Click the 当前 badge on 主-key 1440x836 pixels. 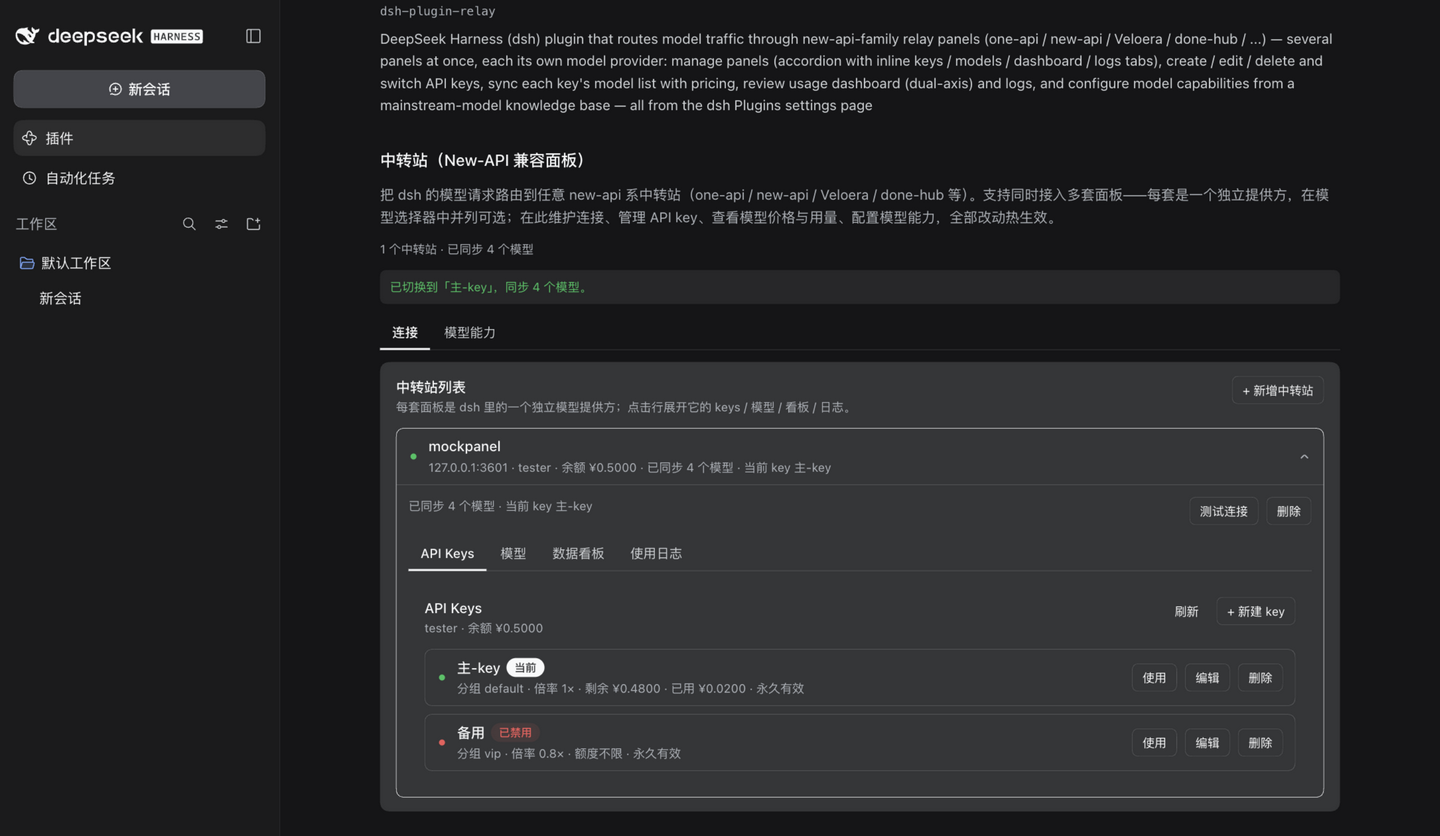click(525, 668)
